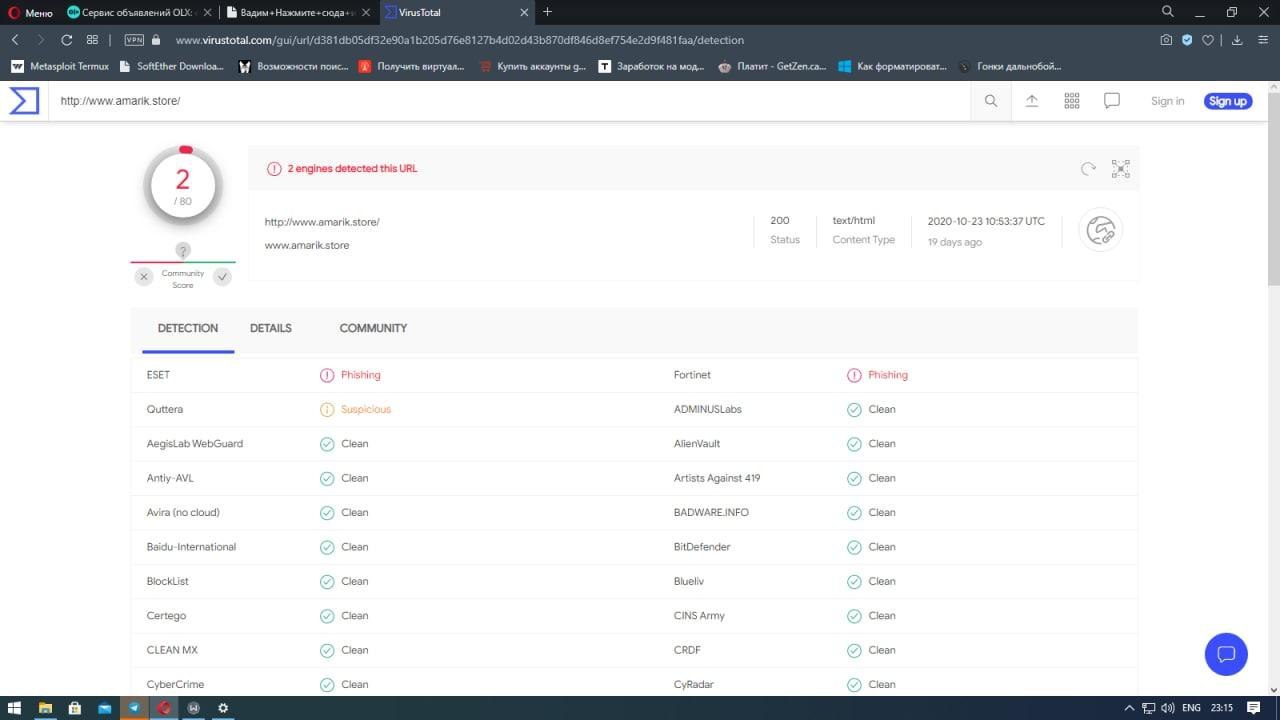The height and width of the screenshot is (720, 1280).
Task: Search tabs with top-right magnifier icon
Action: [x=1167, y=12]
